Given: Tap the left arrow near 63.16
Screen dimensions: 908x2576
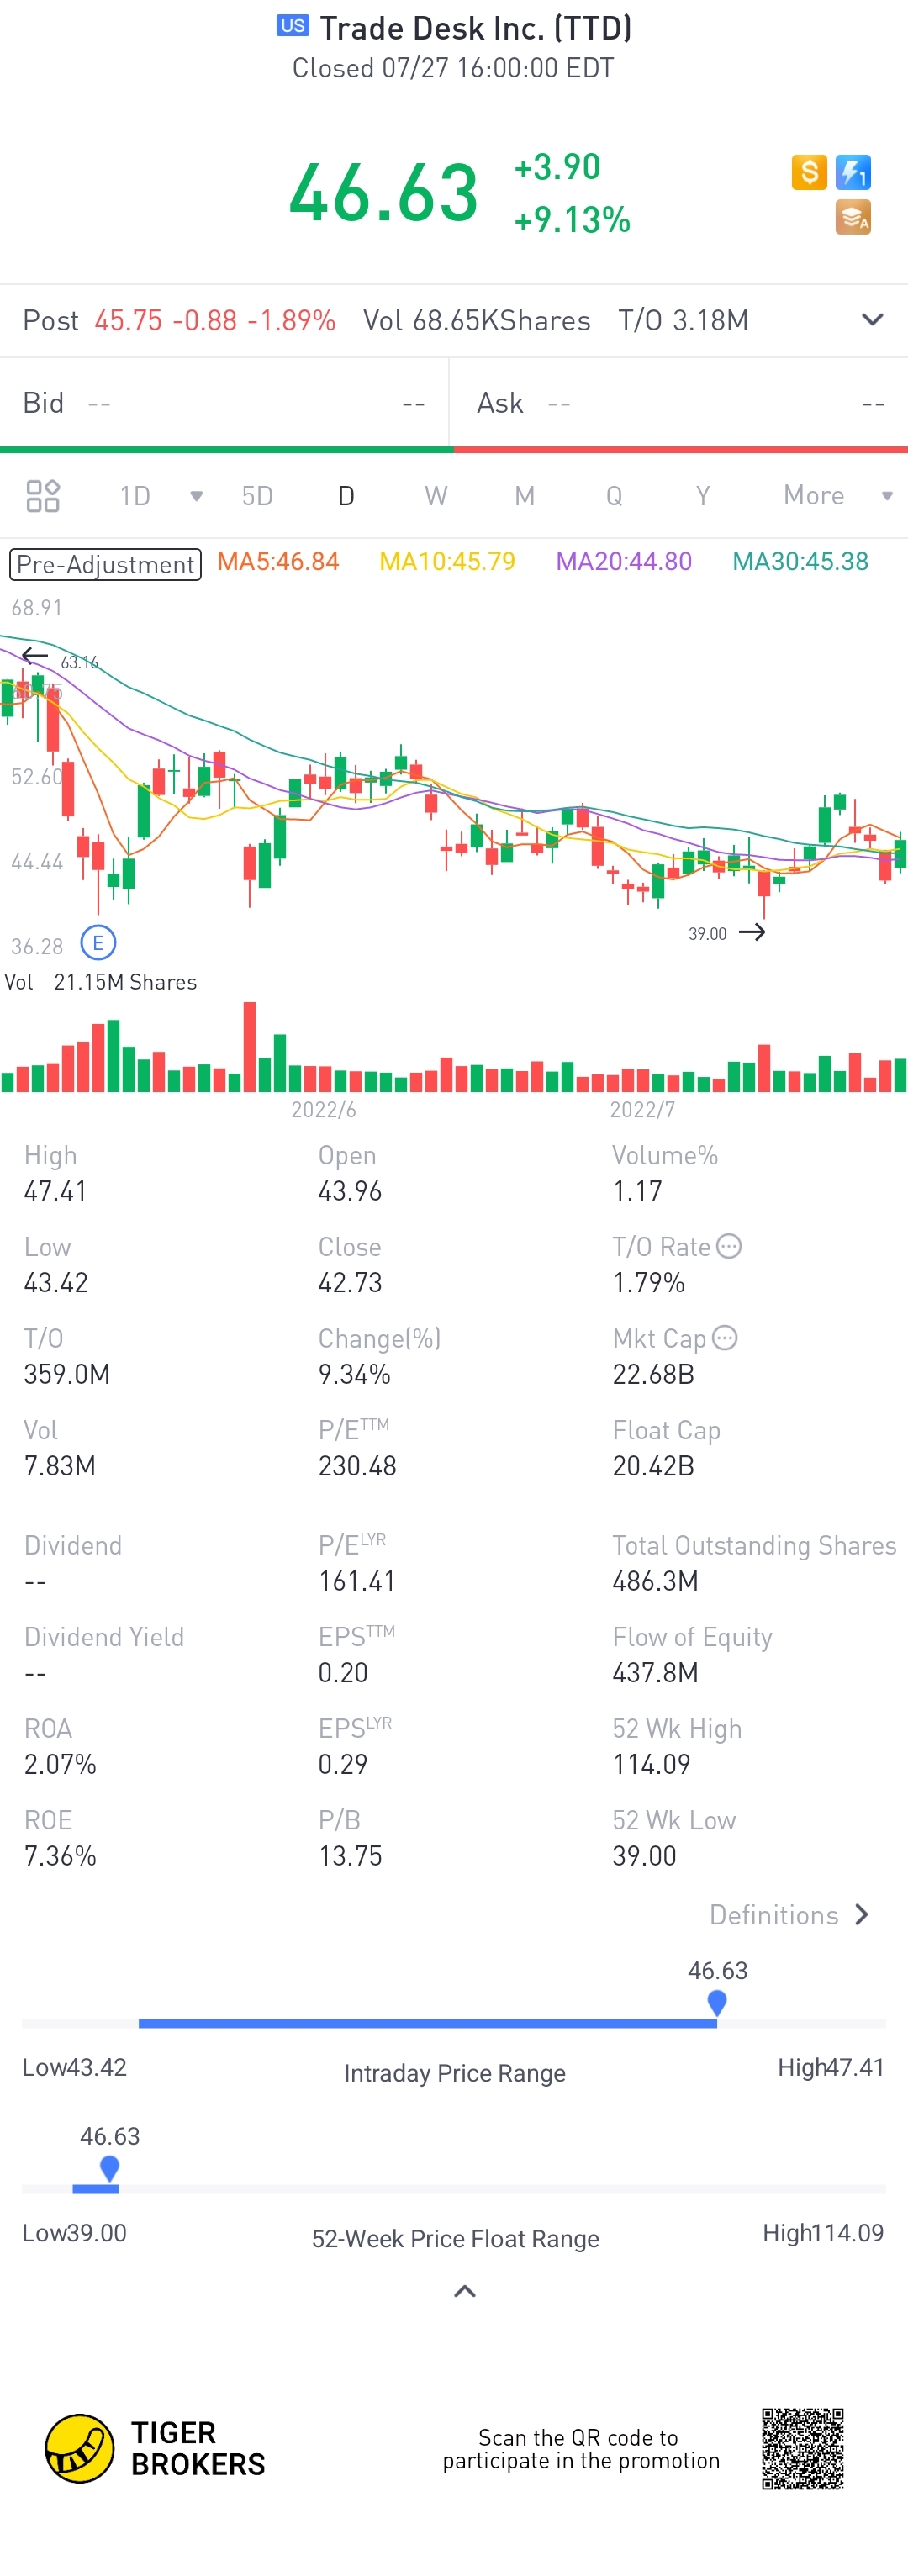Looking at the screenshot, I should tap(35, 656).
